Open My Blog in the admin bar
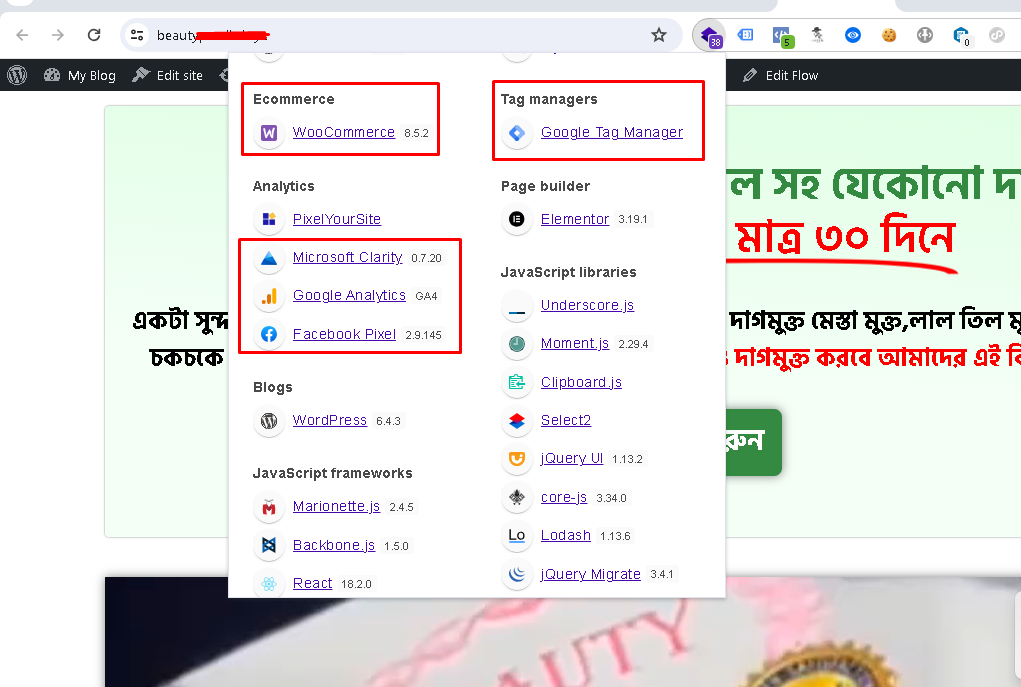 point(80,75)
